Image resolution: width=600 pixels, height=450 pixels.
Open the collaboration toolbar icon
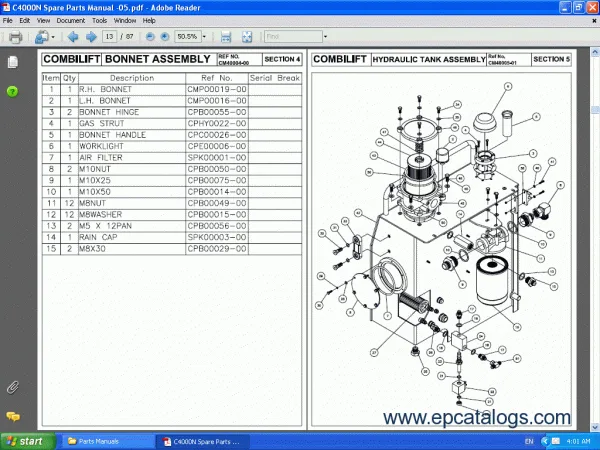(41, 37)
